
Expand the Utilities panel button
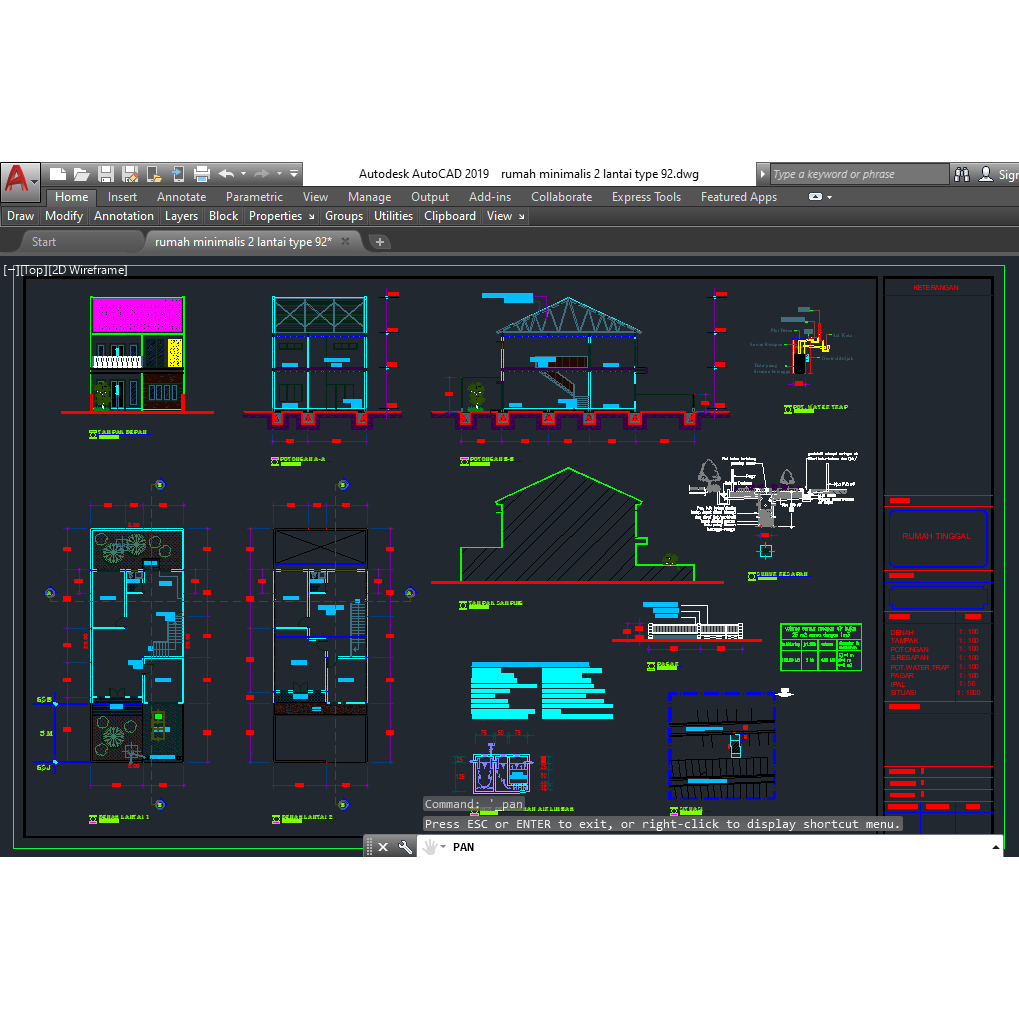pos(393,216)
